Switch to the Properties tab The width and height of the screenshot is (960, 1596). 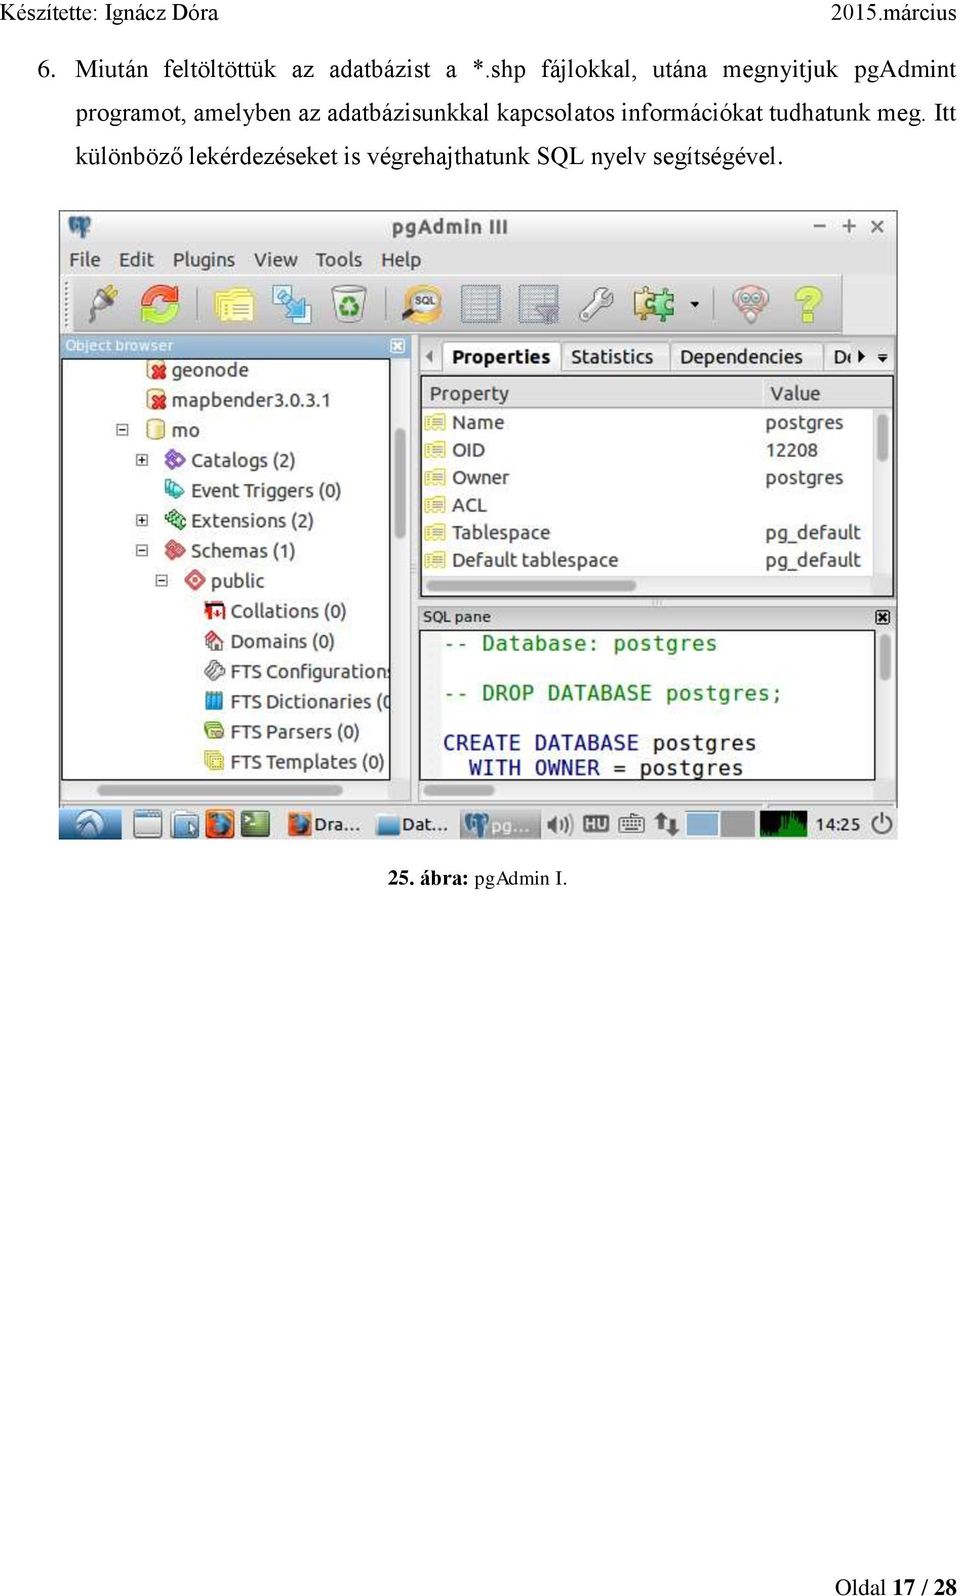click(x=500, y=357)
